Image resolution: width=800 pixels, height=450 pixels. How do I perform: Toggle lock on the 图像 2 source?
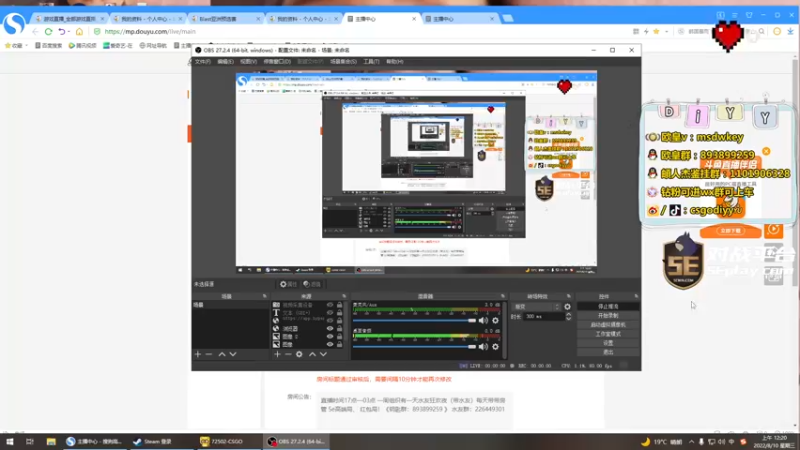[x=339, y=336]
